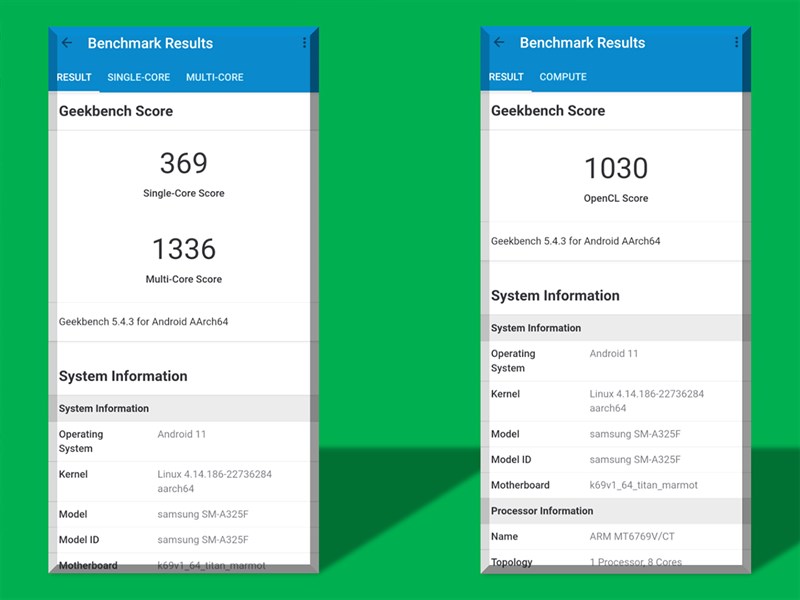The image size is (800, 600).
Task: Tap Geekbench Score heading on right screen
Action: (x=548, y=110)
